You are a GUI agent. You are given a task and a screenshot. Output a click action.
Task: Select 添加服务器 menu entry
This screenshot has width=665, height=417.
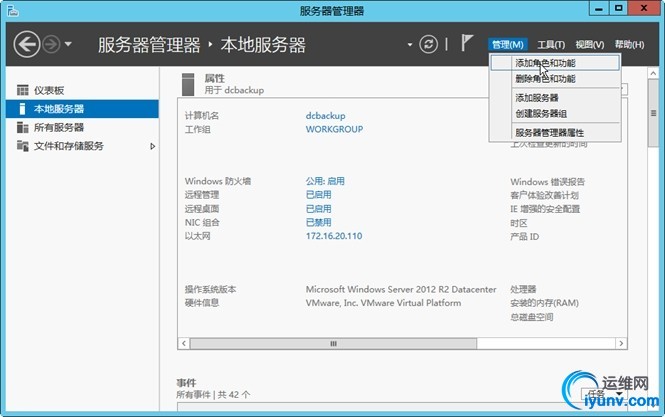(x=555, y=98)
